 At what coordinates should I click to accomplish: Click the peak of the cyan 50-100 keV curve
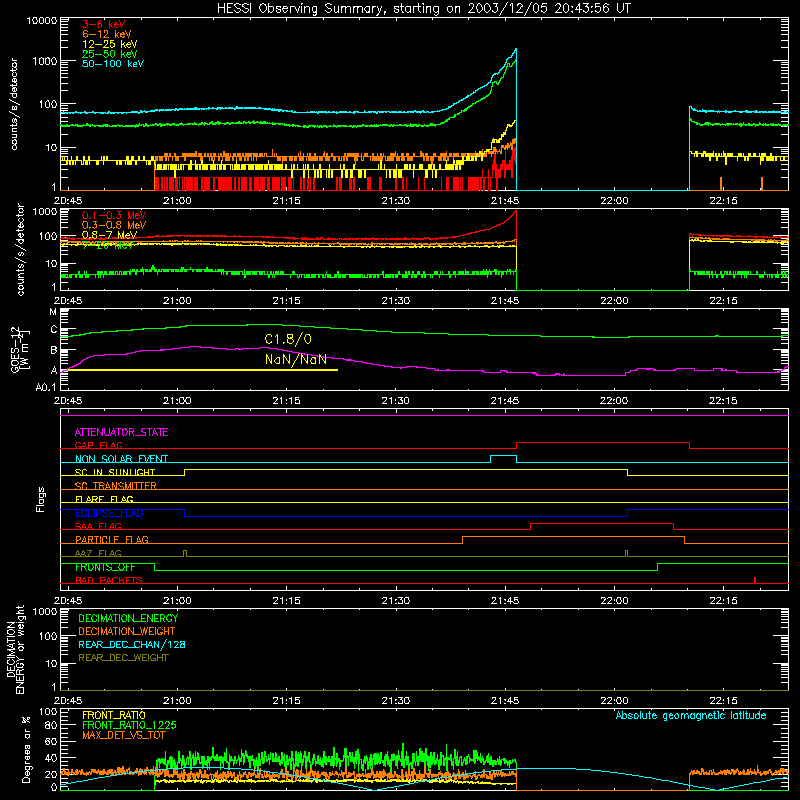(x=516, y=49)
